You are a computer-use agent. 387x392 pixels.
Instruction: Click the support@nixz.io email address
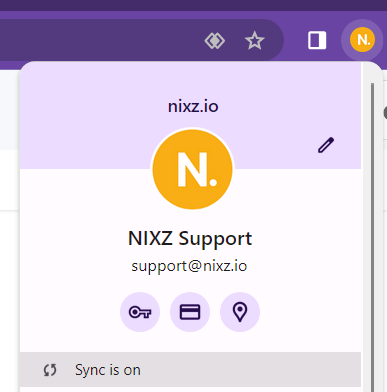[x=189, y=266]
